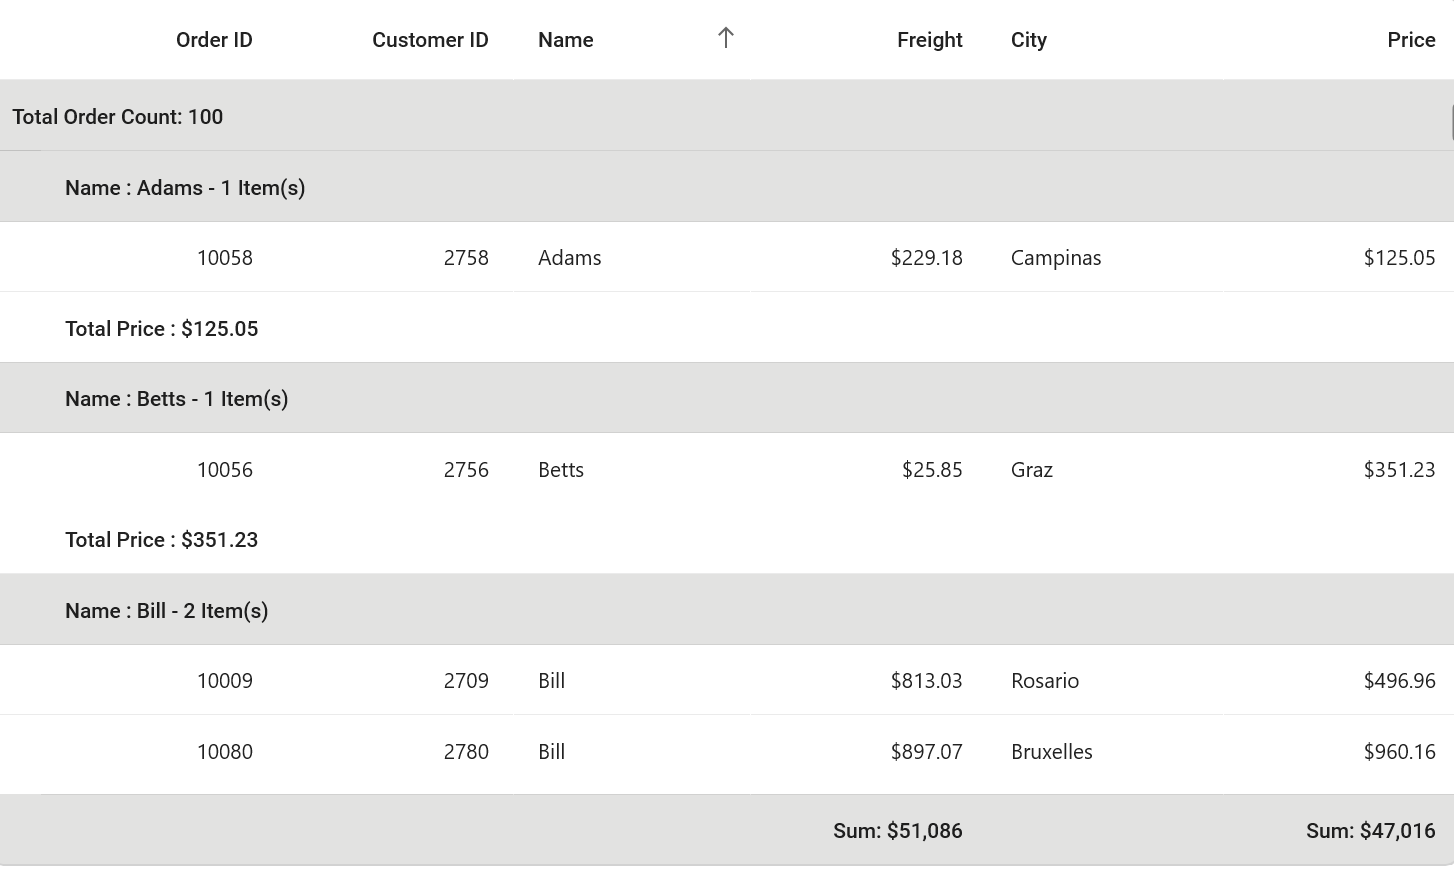Viewport: 1454px width, 888px height.
Task: Sort by the Customer ID column header
Action: [430, 40]
